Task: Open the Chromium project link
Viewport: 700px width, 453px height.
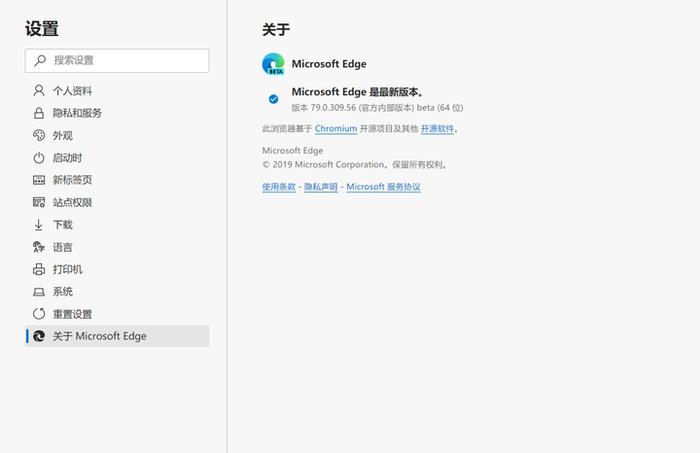Action: point(336,129)
